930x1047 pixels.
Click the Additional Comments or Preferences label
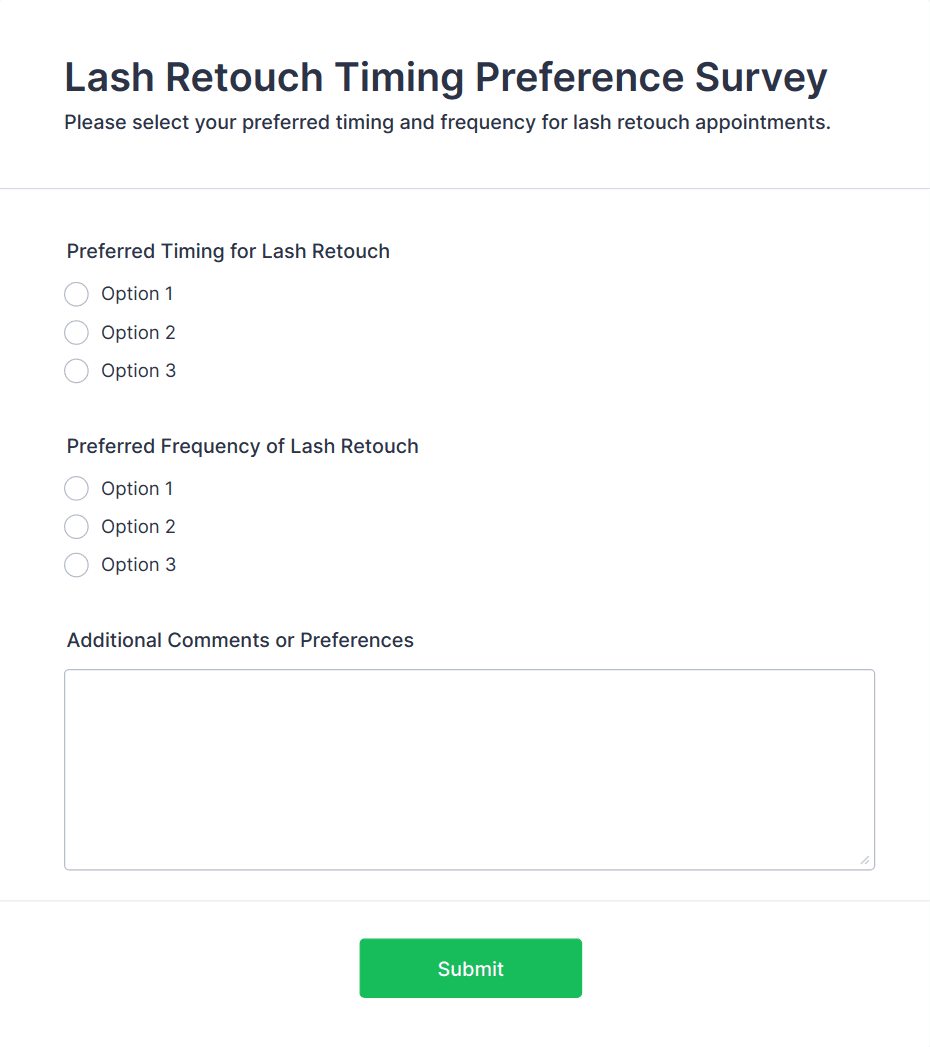[x=240, y=640]
